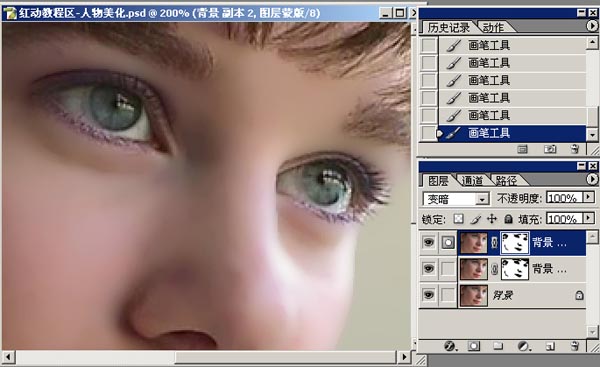Click the padlock on the 背景 layer

click(x=579, y=295)
